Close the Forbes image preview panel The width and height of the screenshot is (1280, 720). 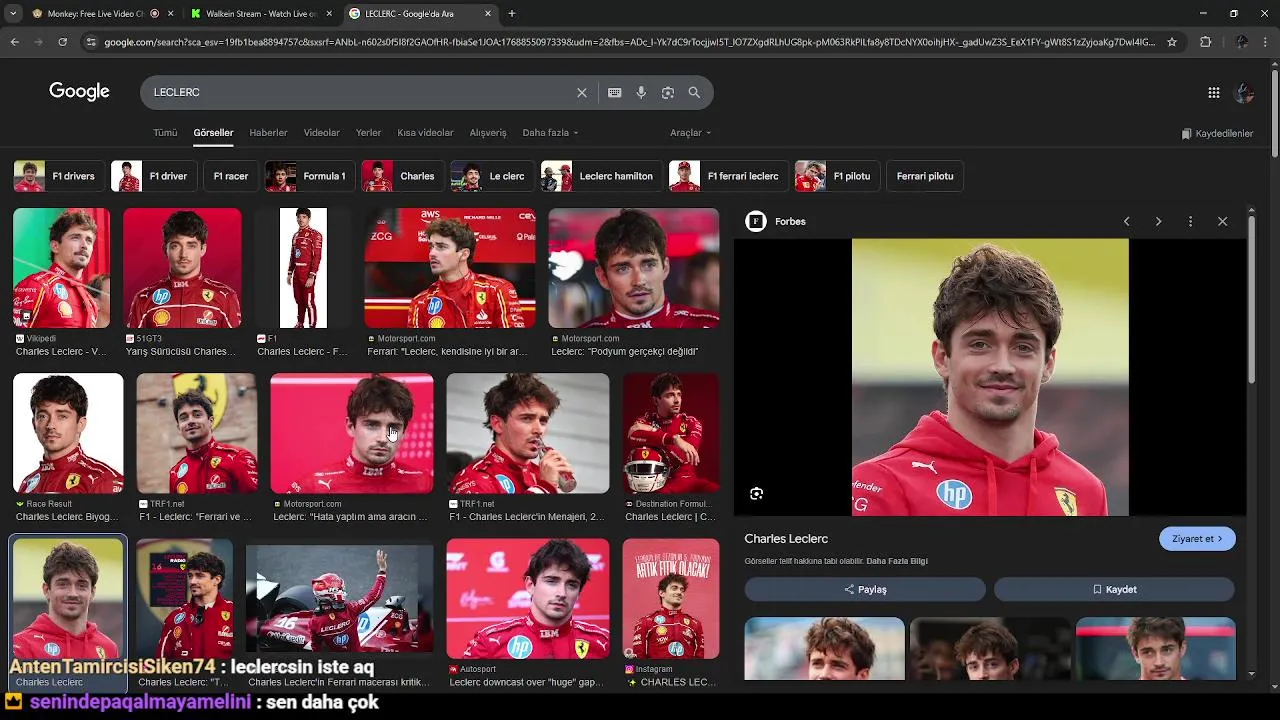1222,221
